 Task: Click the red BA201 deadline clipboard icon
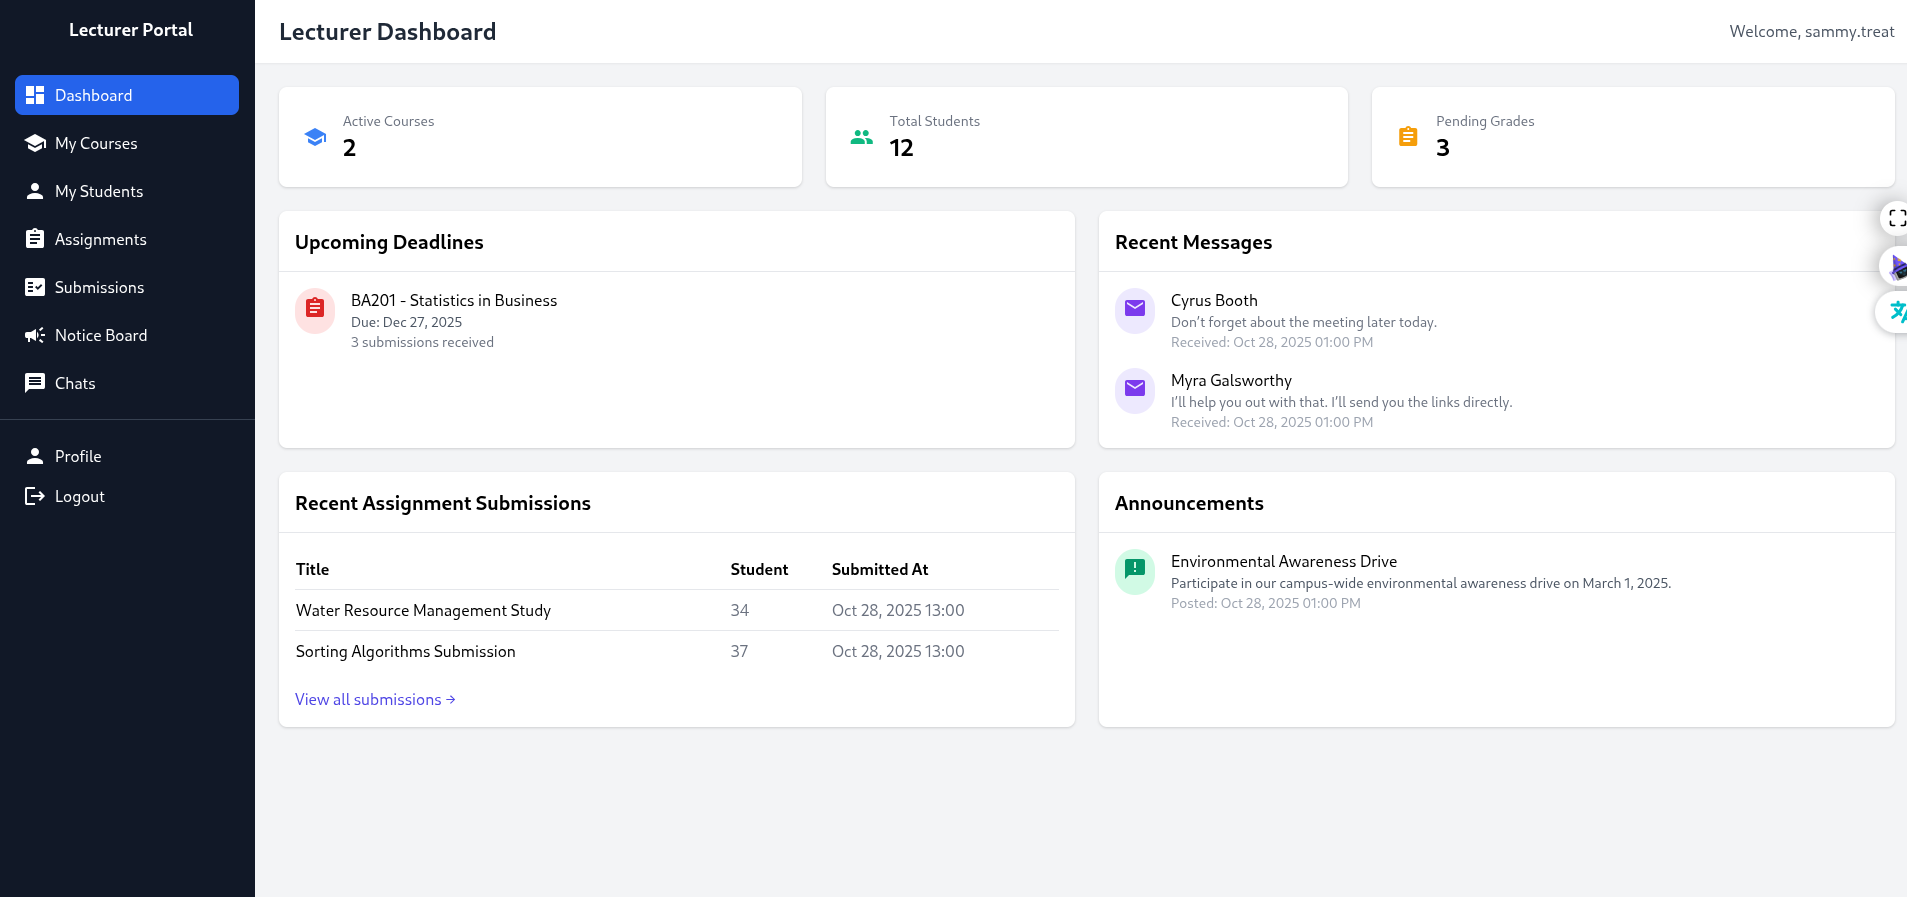pyautogui.click(x=315, y=309)
